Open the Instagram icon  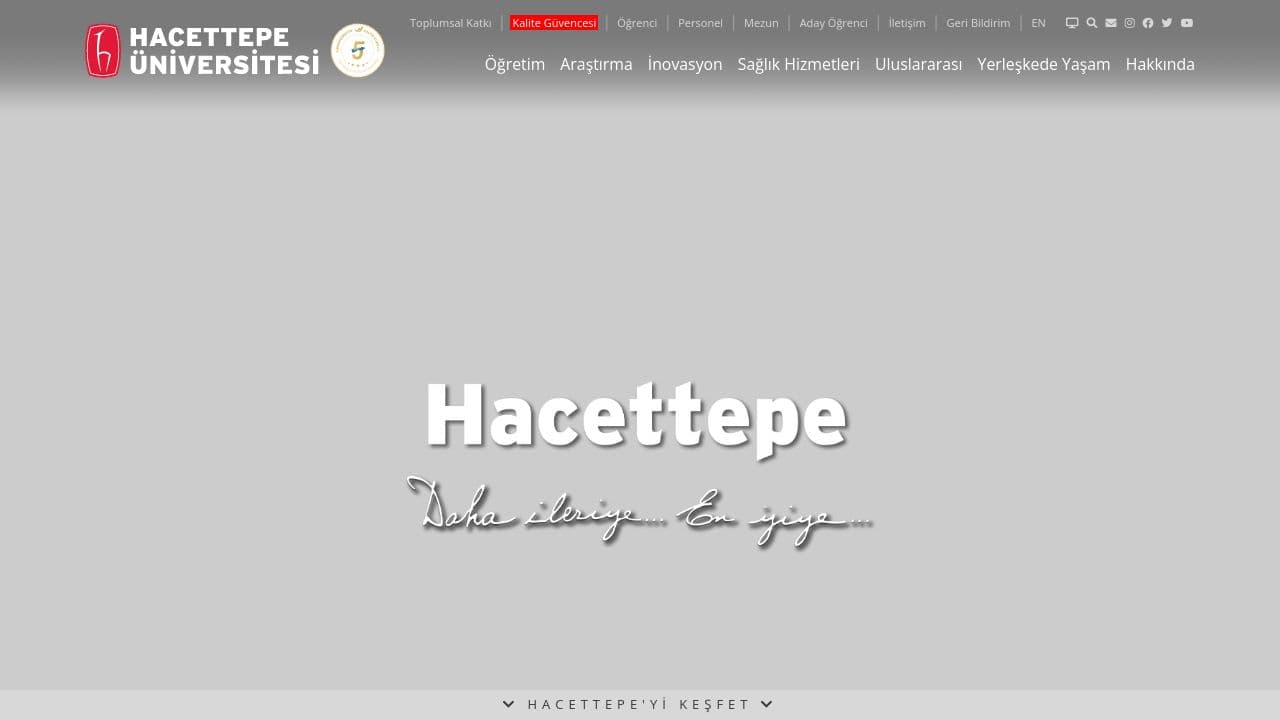click(x=1129, y=22)
